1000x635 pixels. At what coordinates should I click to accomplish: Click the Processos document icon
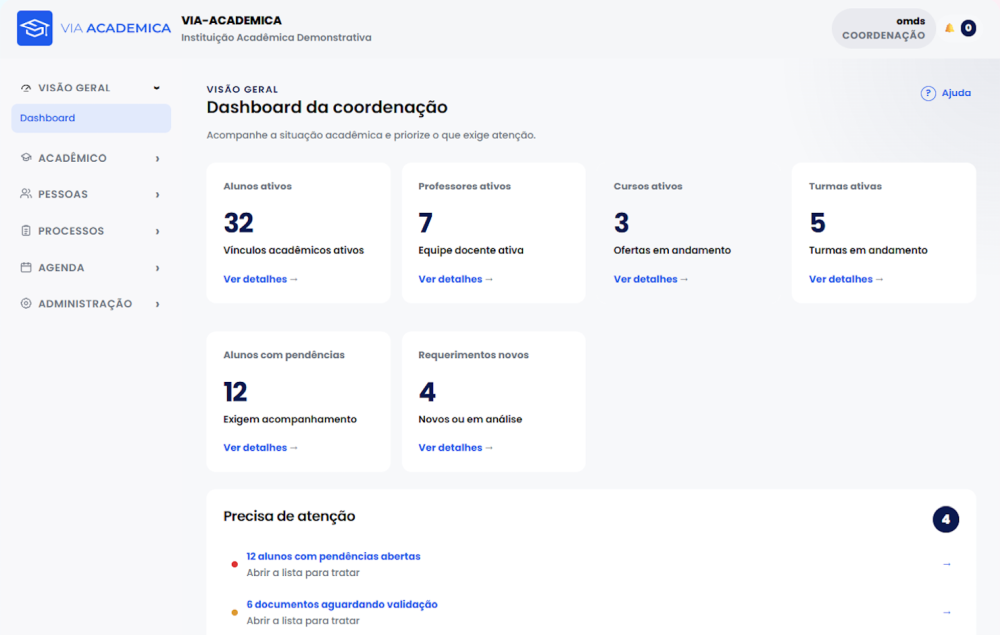[x=26, y=231]
